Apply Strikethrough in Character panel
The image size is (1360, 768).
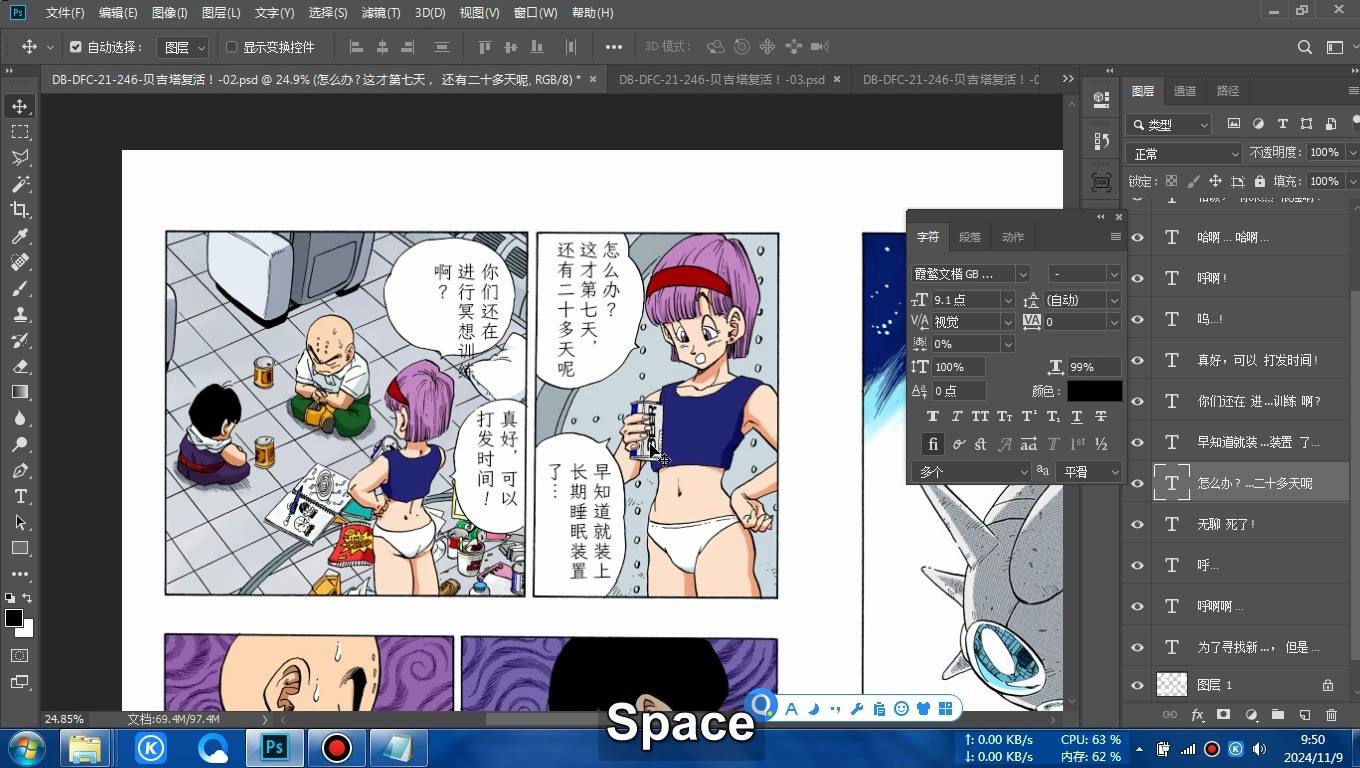(x=1101, y=417)
